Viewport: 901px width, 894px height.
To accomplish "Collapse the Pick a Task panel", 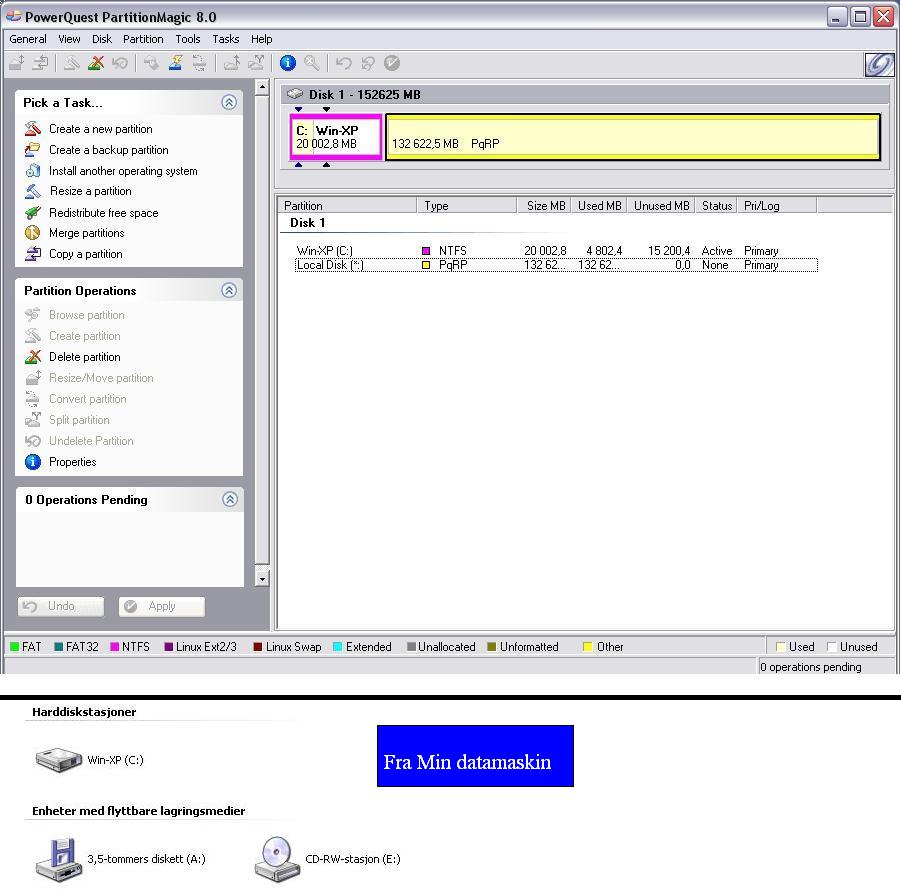I will click(x=229, y=102).
